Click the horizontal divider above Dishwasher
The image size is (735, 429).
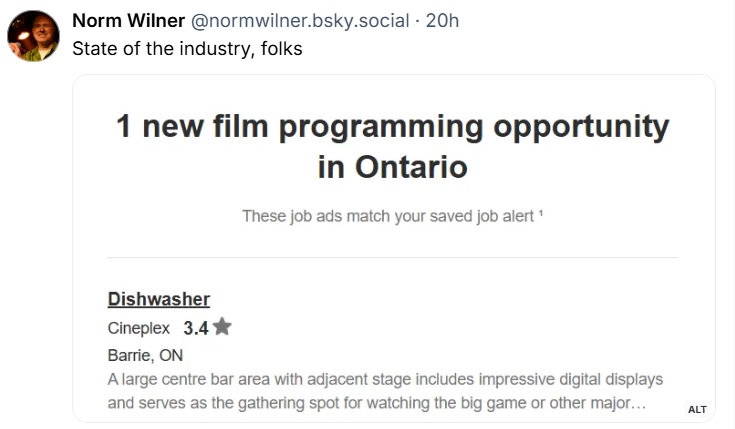pyautogui.click(x=393, y=257)
